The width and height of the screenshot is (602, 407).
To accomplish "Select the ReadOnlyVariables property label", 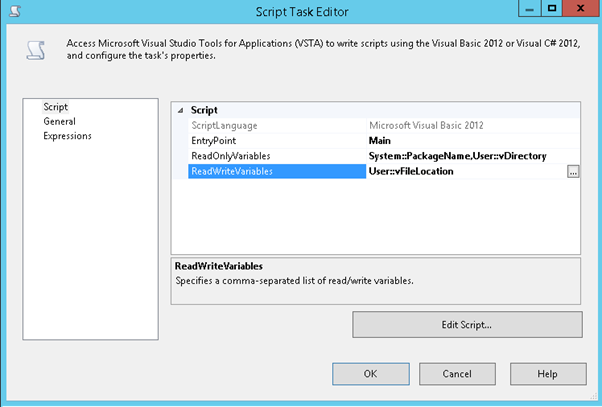I will pos(230,156).
